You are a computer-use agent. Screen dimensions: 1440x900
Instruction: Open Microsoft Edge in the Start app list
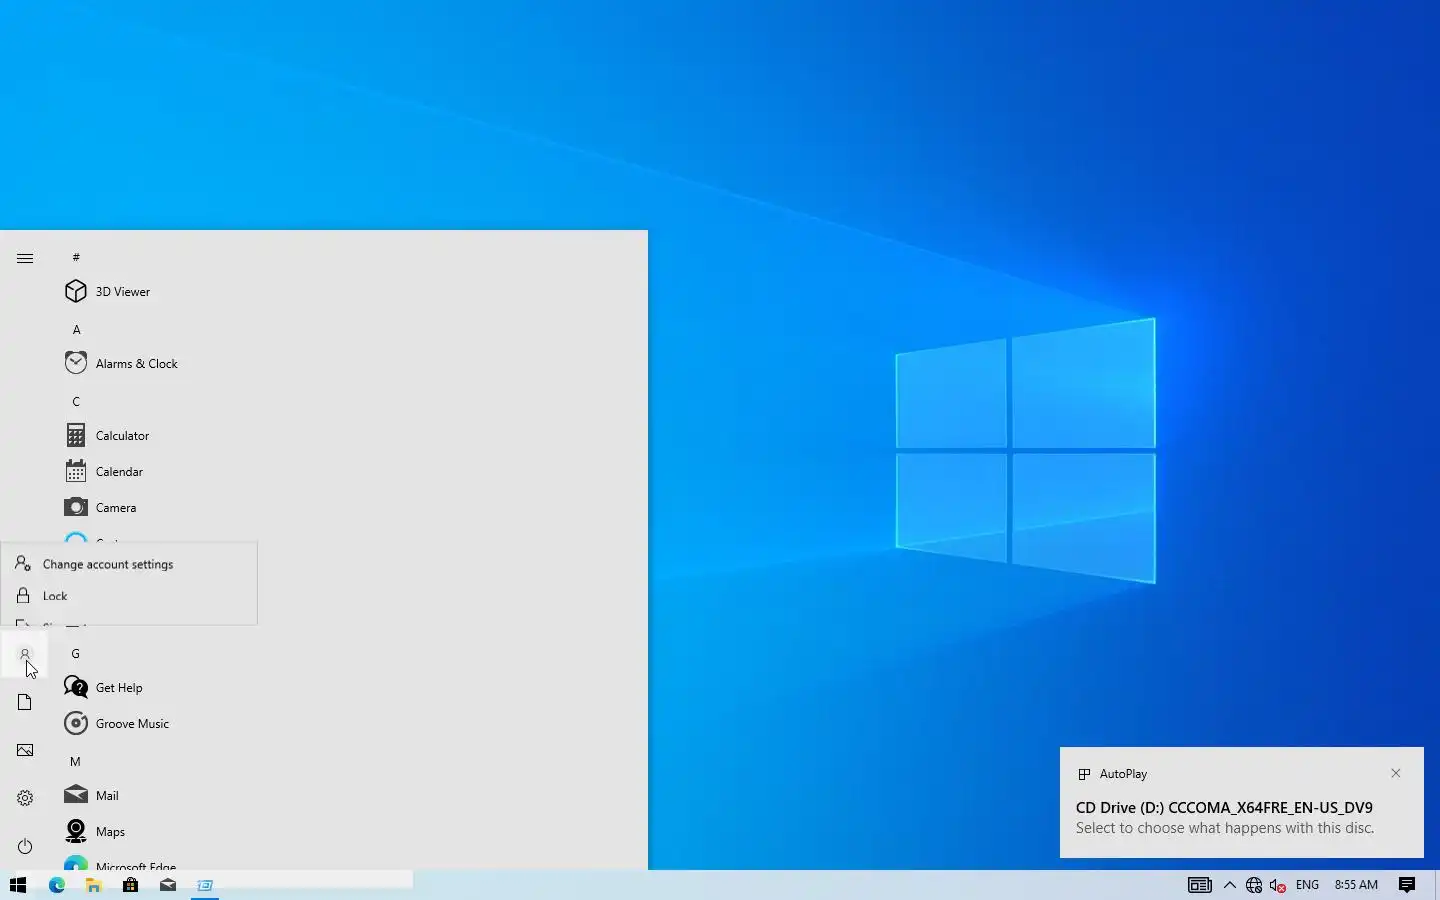[x=121, y=864]
